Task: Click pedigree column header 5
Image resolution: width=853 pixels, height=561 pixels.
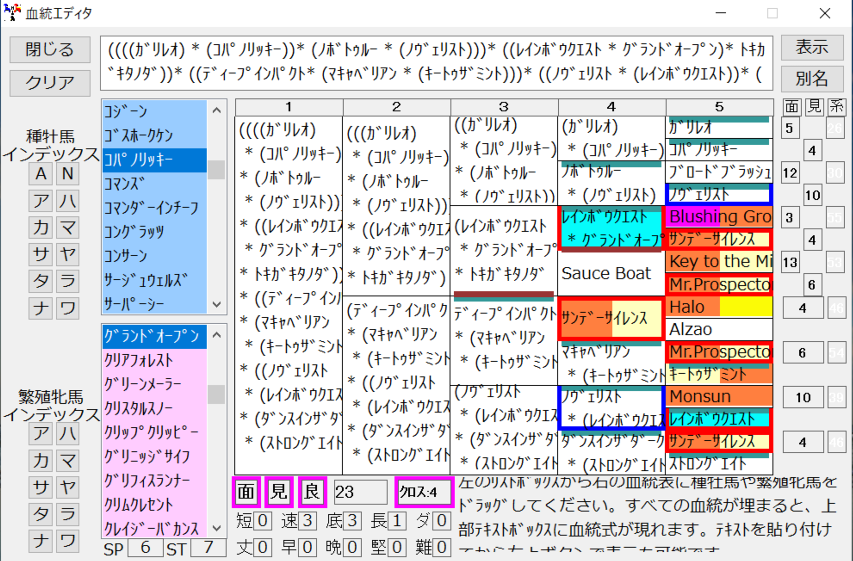Action: [719, 107]
